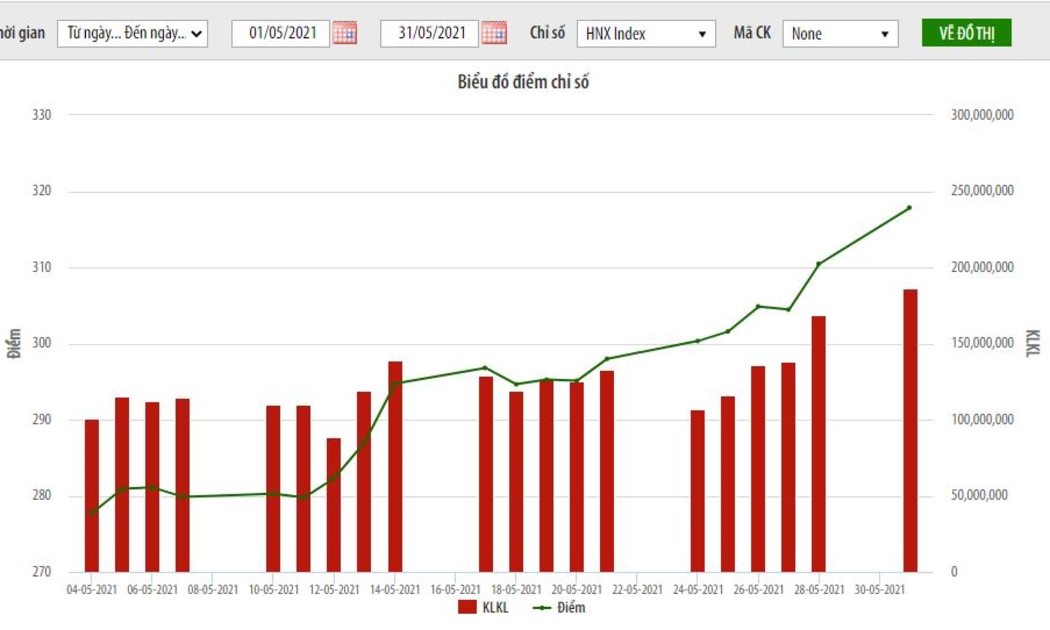Toggle the KLKL legend entry
This screenshot has width=1050, height=630.
pyautogui.click(x=483, y=607)
